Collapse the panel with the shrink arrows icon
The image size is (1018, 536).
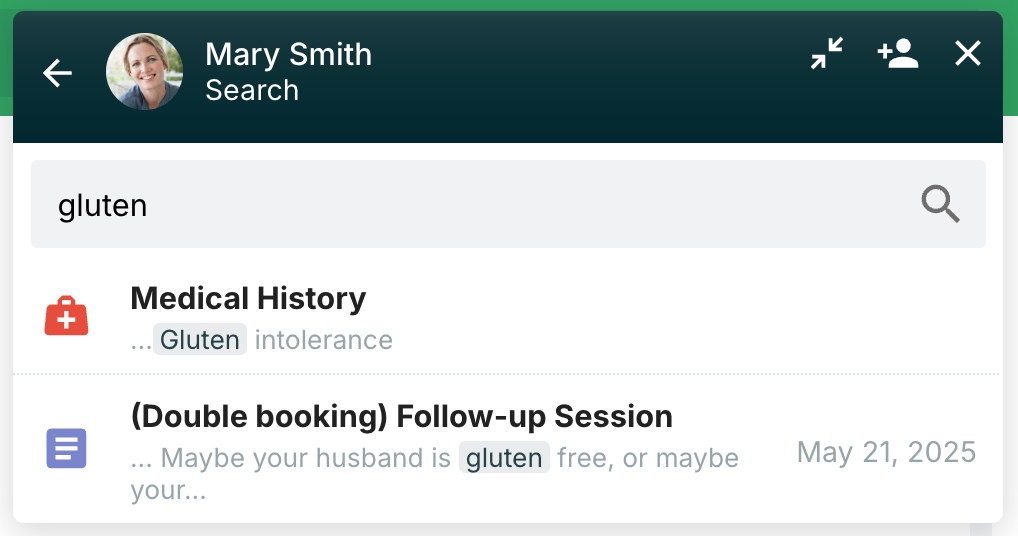pos(827,54)
